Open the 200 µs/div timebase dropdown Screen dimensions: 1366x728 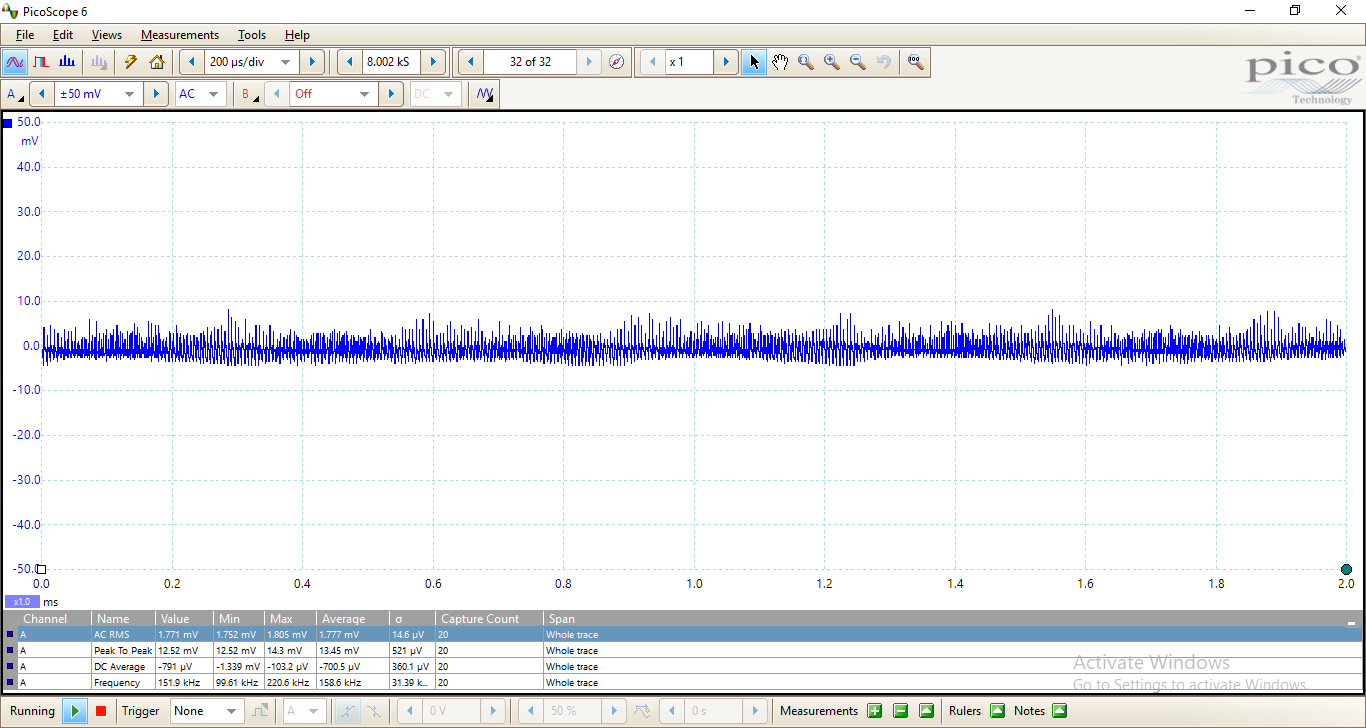click(x=285, y=62)
